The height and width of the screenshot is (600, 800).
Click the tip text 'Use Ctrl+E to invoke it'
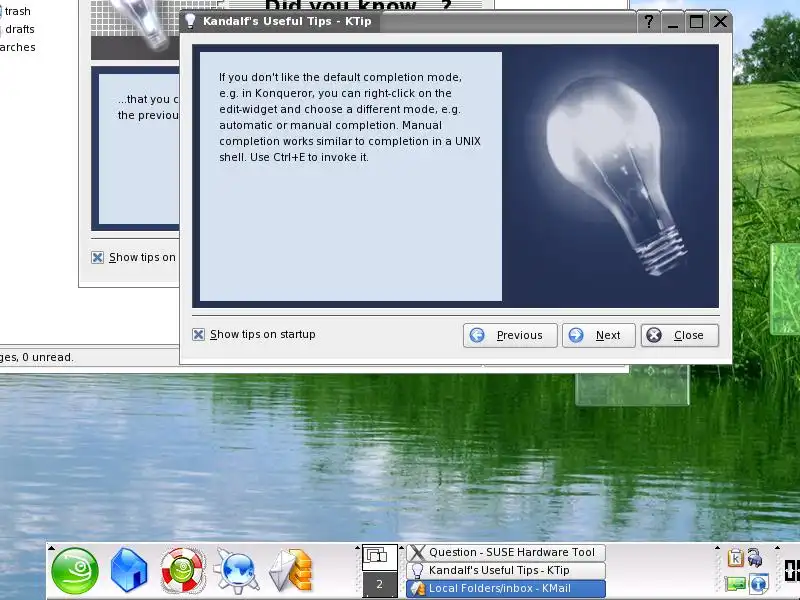(309, 157)
